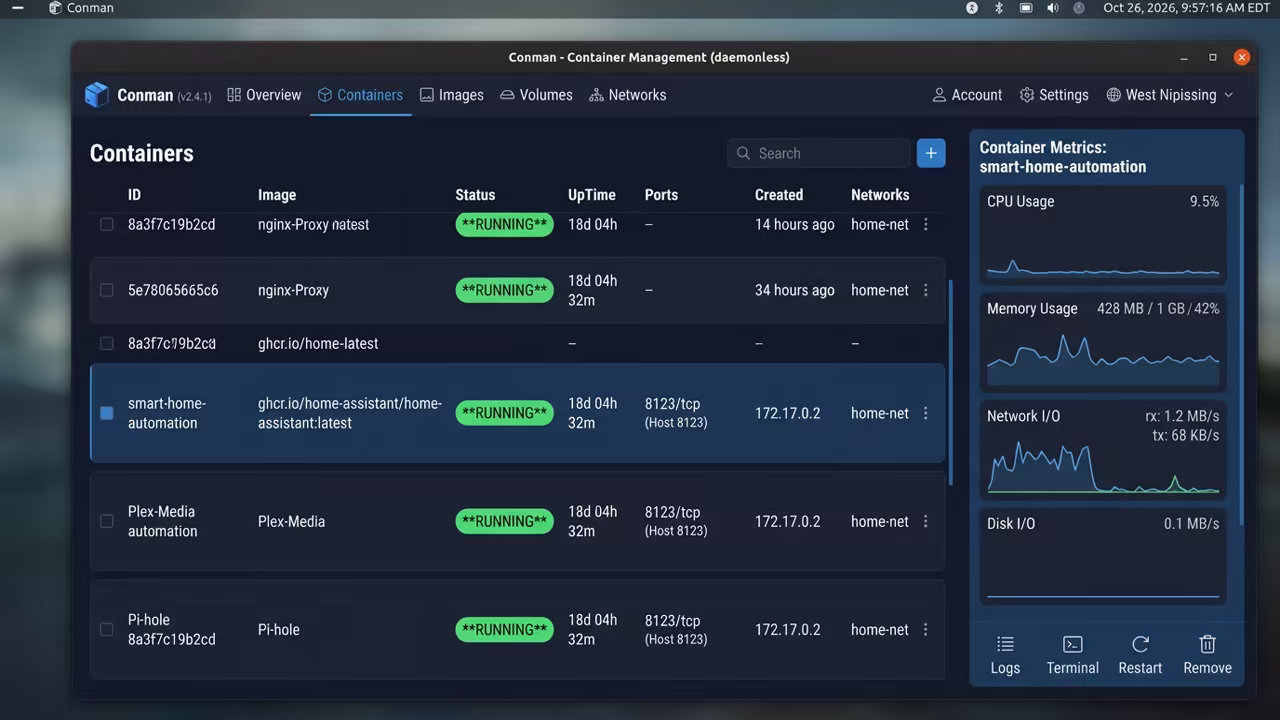
Task: Focus the container Search field
Action: (x=819, y=153)
